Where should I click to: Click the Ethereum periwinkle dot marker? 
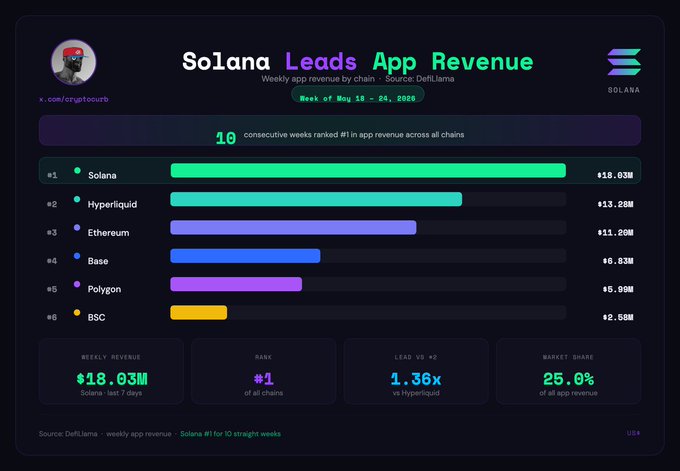click(77, 227)
